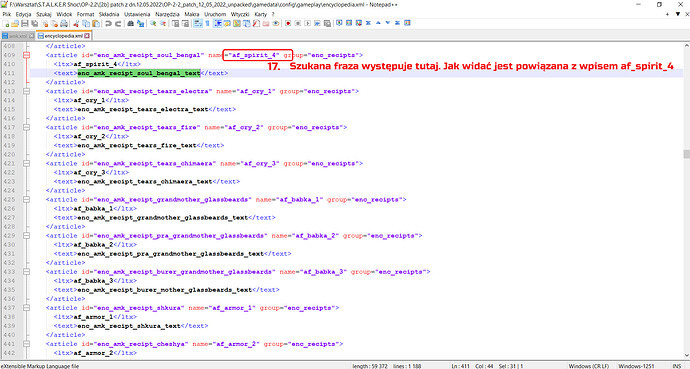
Task: Close the encyclopedia.xml tab
Action: click(x=87, y=36)
